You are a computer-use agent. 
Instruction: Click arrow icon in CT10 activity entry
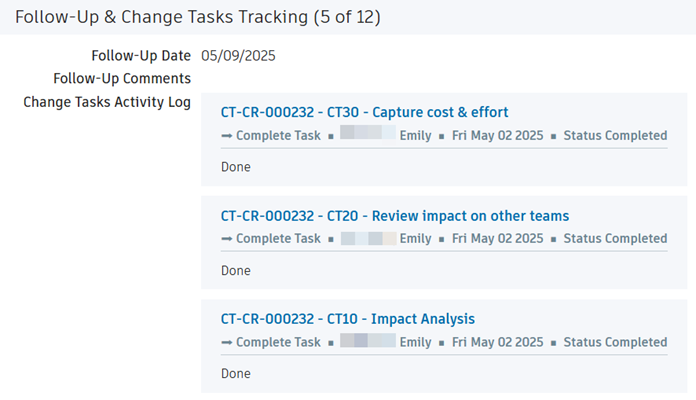click(226, 342)
